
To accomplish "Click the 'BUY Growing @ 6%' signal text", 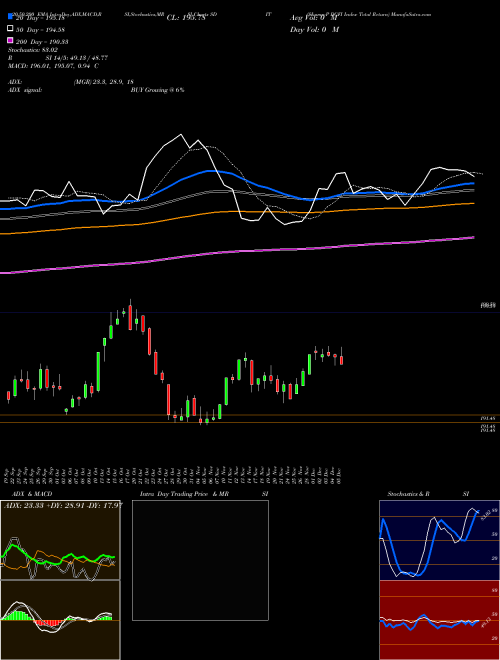I will pyautogui.click(x=157, y=90).
